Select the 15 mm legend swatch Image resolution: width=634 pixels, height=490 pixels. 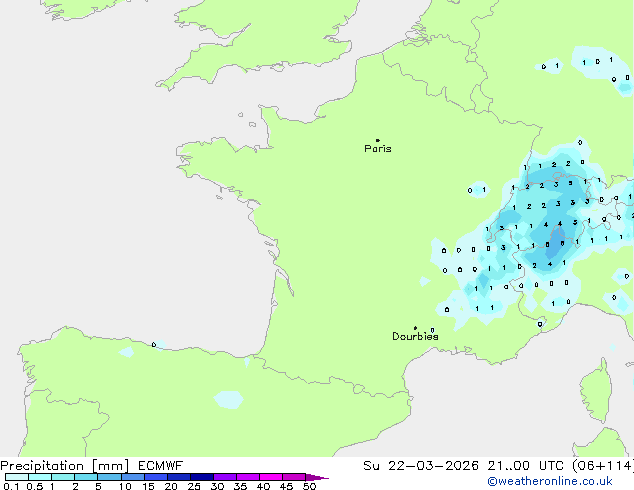click(155, 477)
